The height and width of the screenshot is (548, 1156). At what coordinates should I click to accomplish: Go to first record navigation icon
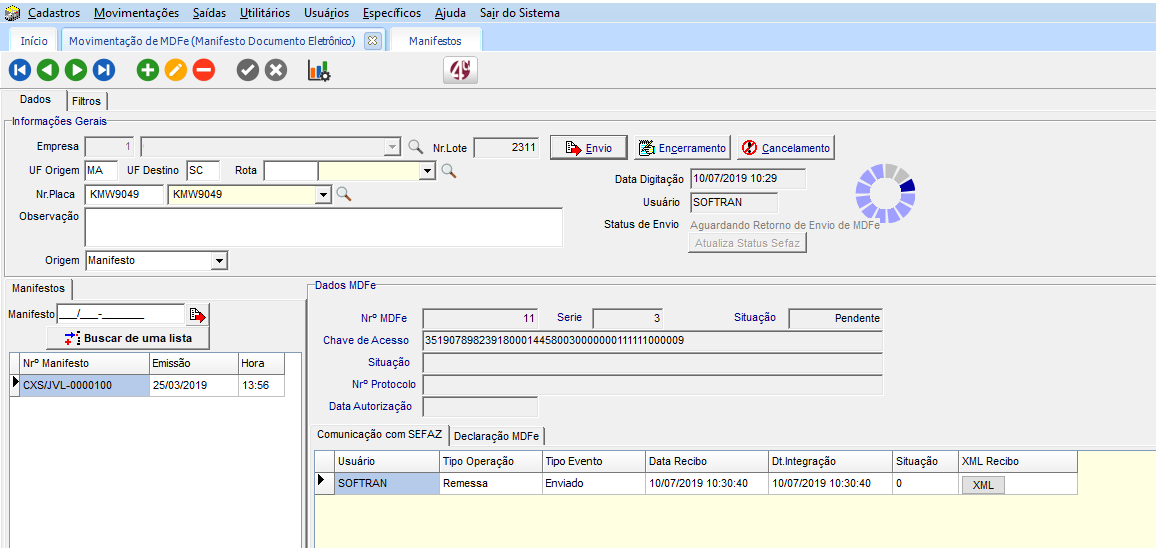(x=19, y=70)
